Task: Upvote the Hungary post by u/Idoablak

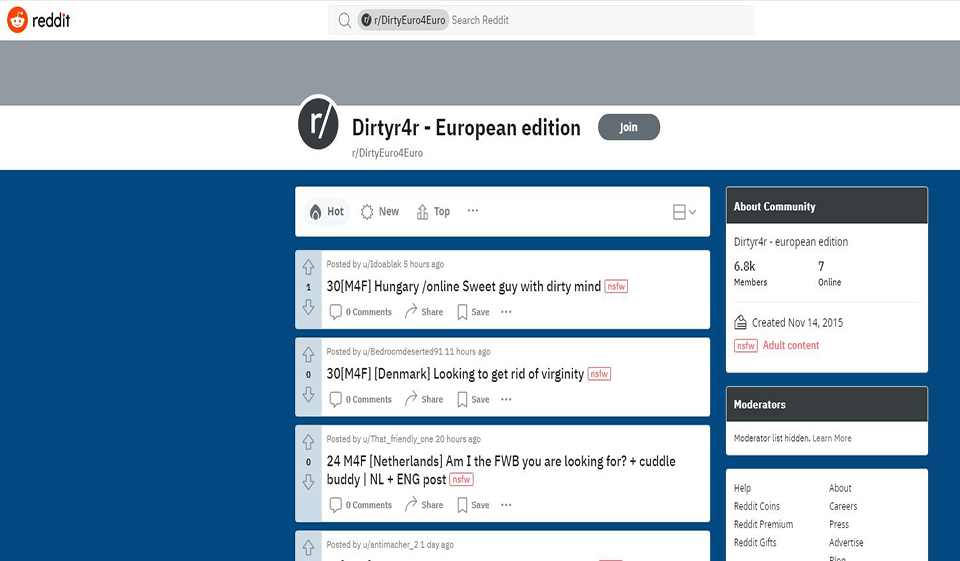Action: 308,268
